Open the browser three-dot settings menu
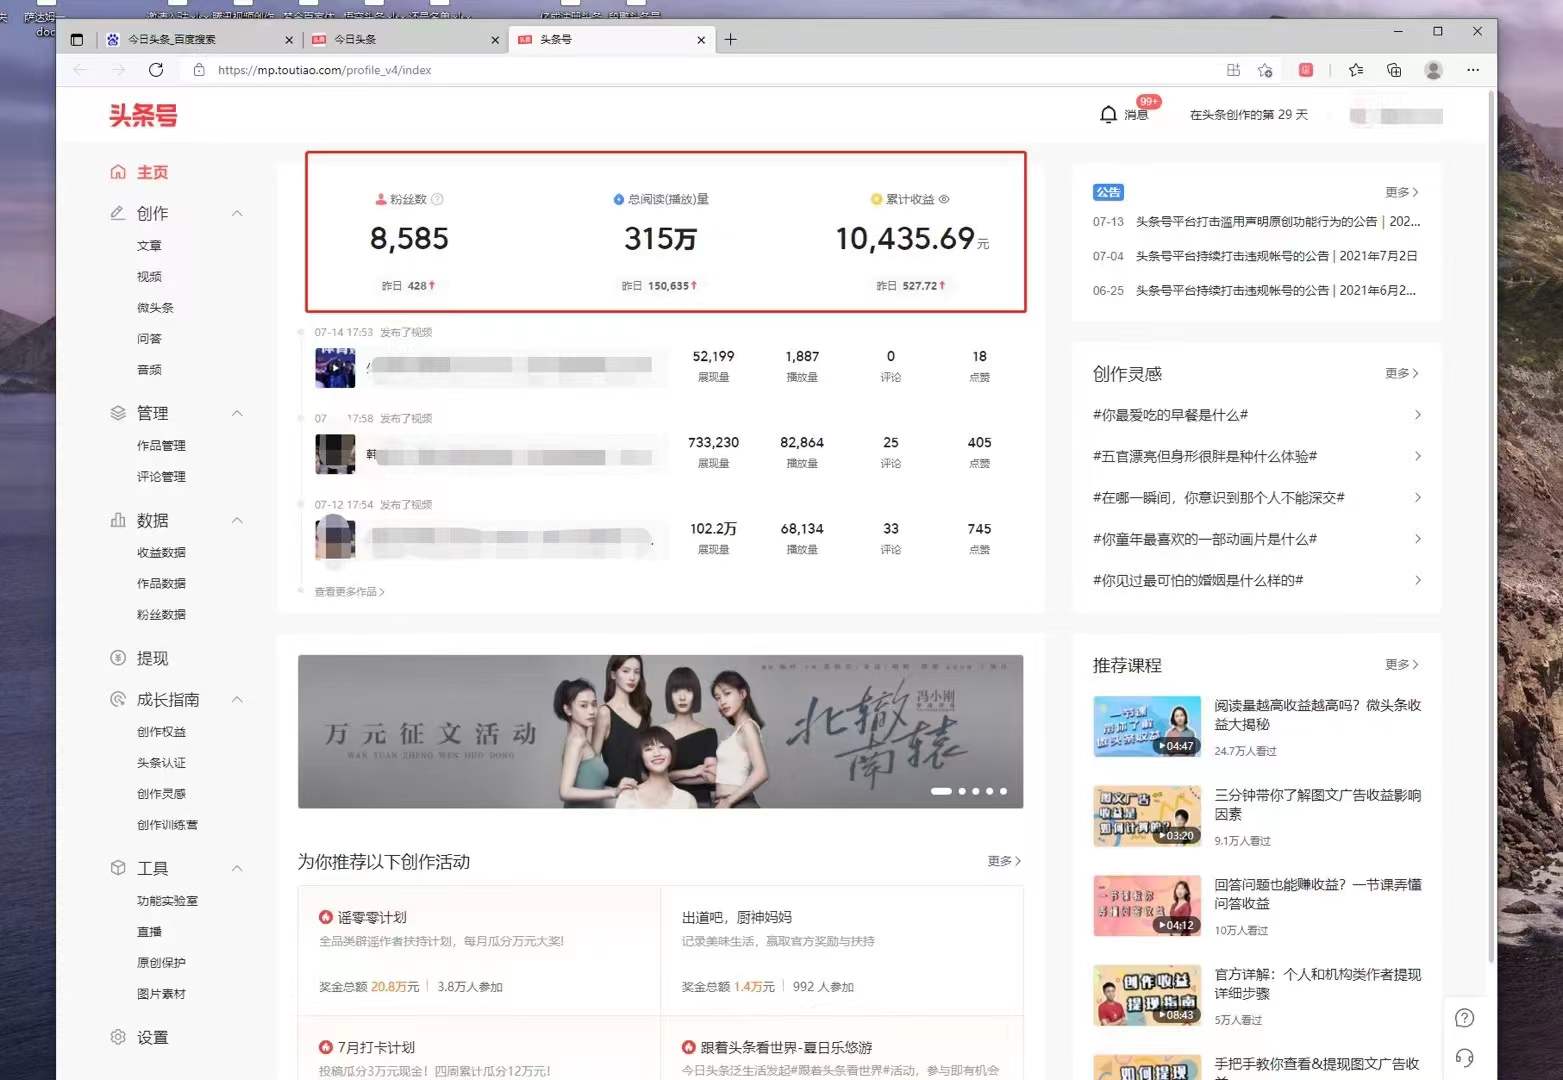The height and width of the screenshot is (1080, 1563). click(1473, 70)
